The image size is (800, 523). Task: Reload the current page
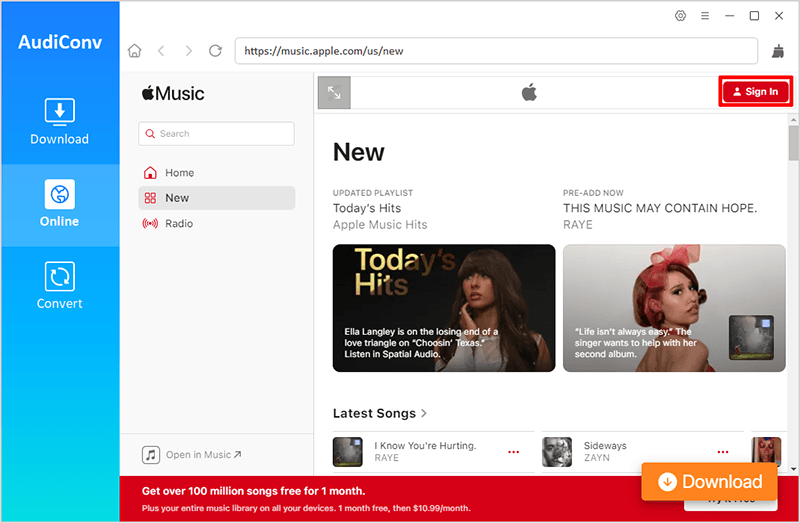[215, 51]
